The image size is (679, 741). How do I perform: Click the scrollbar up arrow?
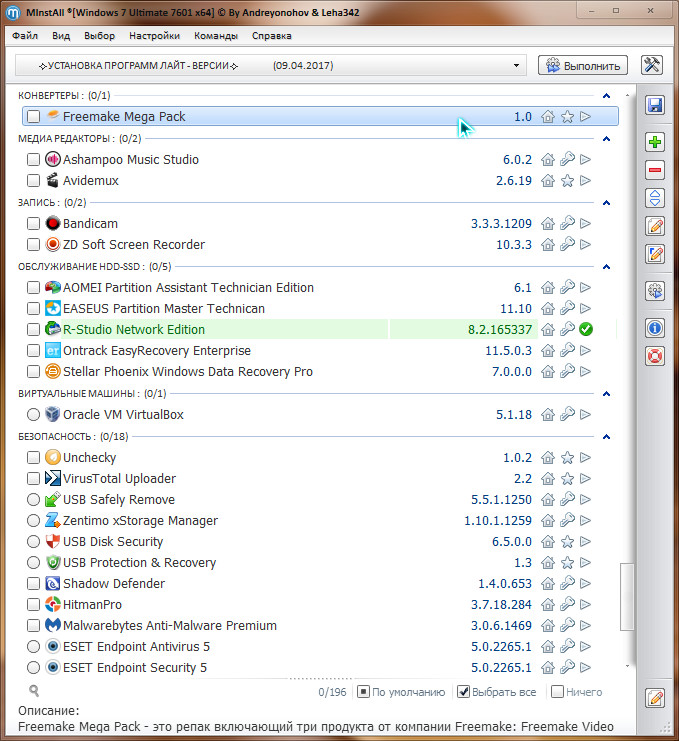pos(627,95)
